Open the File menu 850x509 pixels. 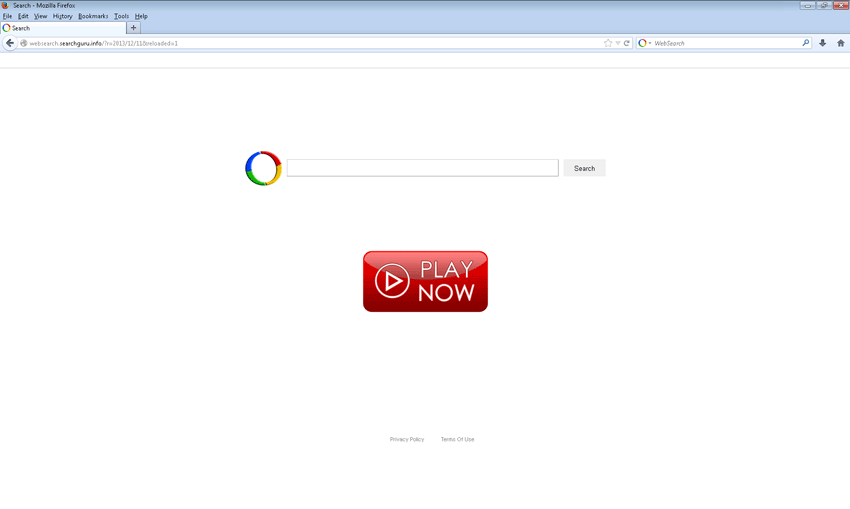click(7, 16)
